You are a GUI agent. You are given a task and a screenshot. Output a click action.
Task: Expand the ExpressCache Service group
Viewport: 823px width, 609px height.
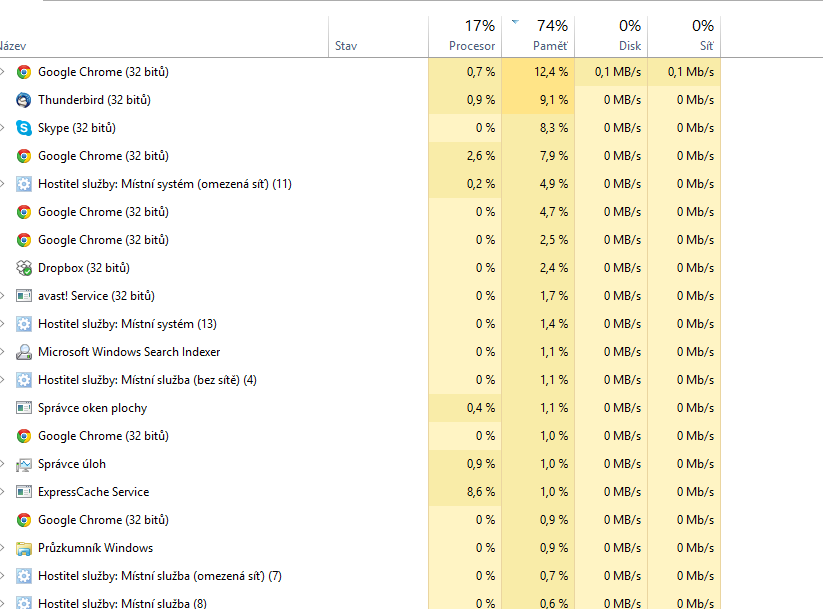click(3, 492)
